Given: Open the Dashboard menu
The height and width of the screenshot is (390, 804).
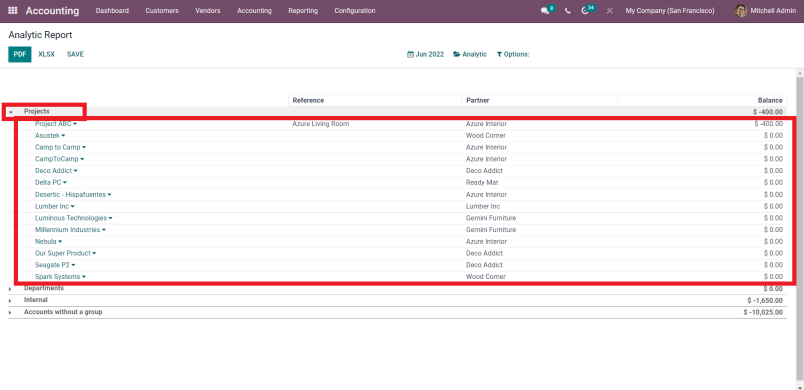Looking at the screenshot, I should point(112,11).
